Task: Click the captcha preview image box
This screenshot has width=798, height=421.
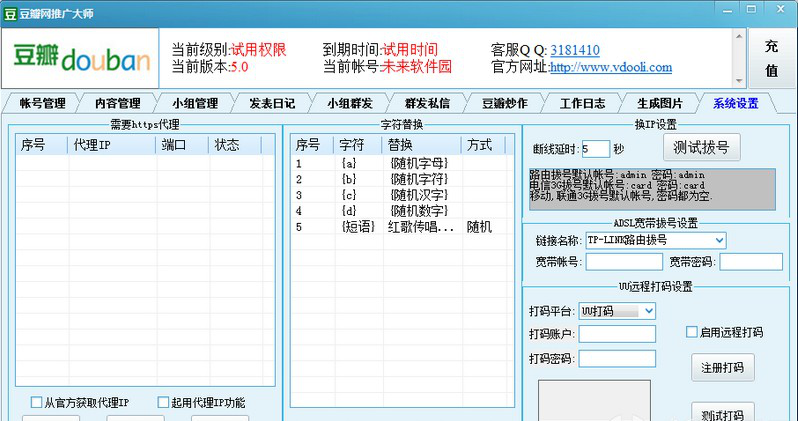Action: (x=594, y=400)
